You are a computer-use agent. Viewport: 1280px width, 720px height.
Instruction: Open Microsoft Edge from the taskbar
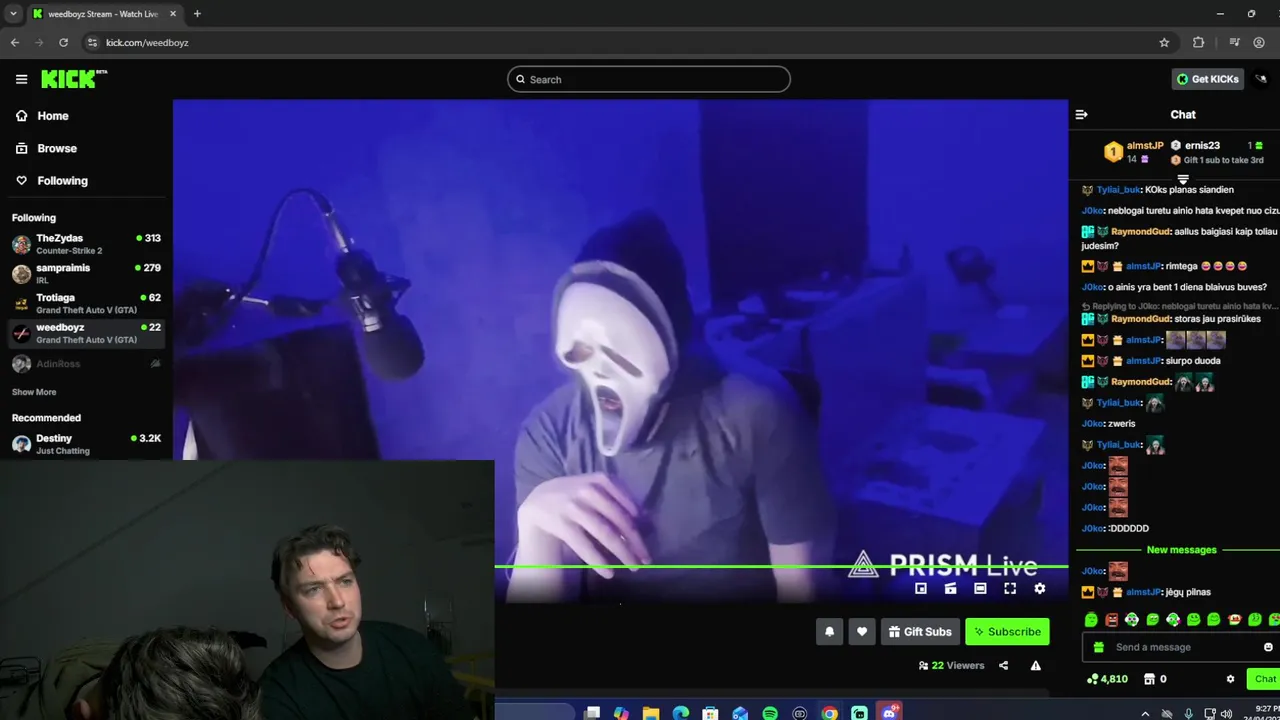coord(681,713)
